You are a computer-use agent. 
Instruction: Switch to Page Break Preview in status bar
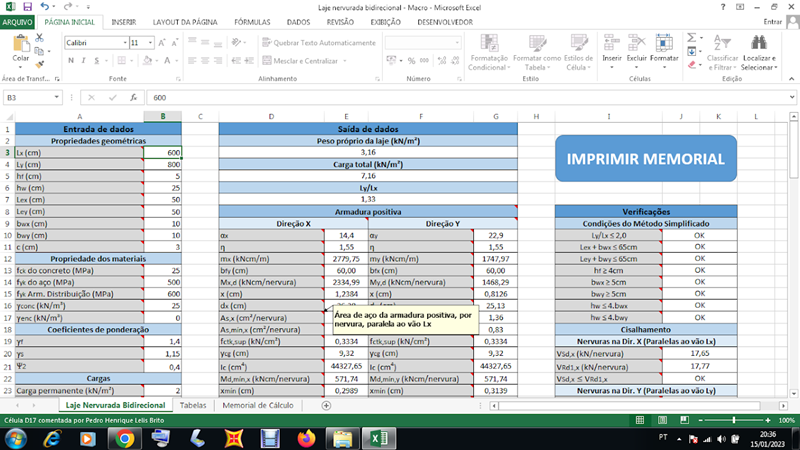684,420
